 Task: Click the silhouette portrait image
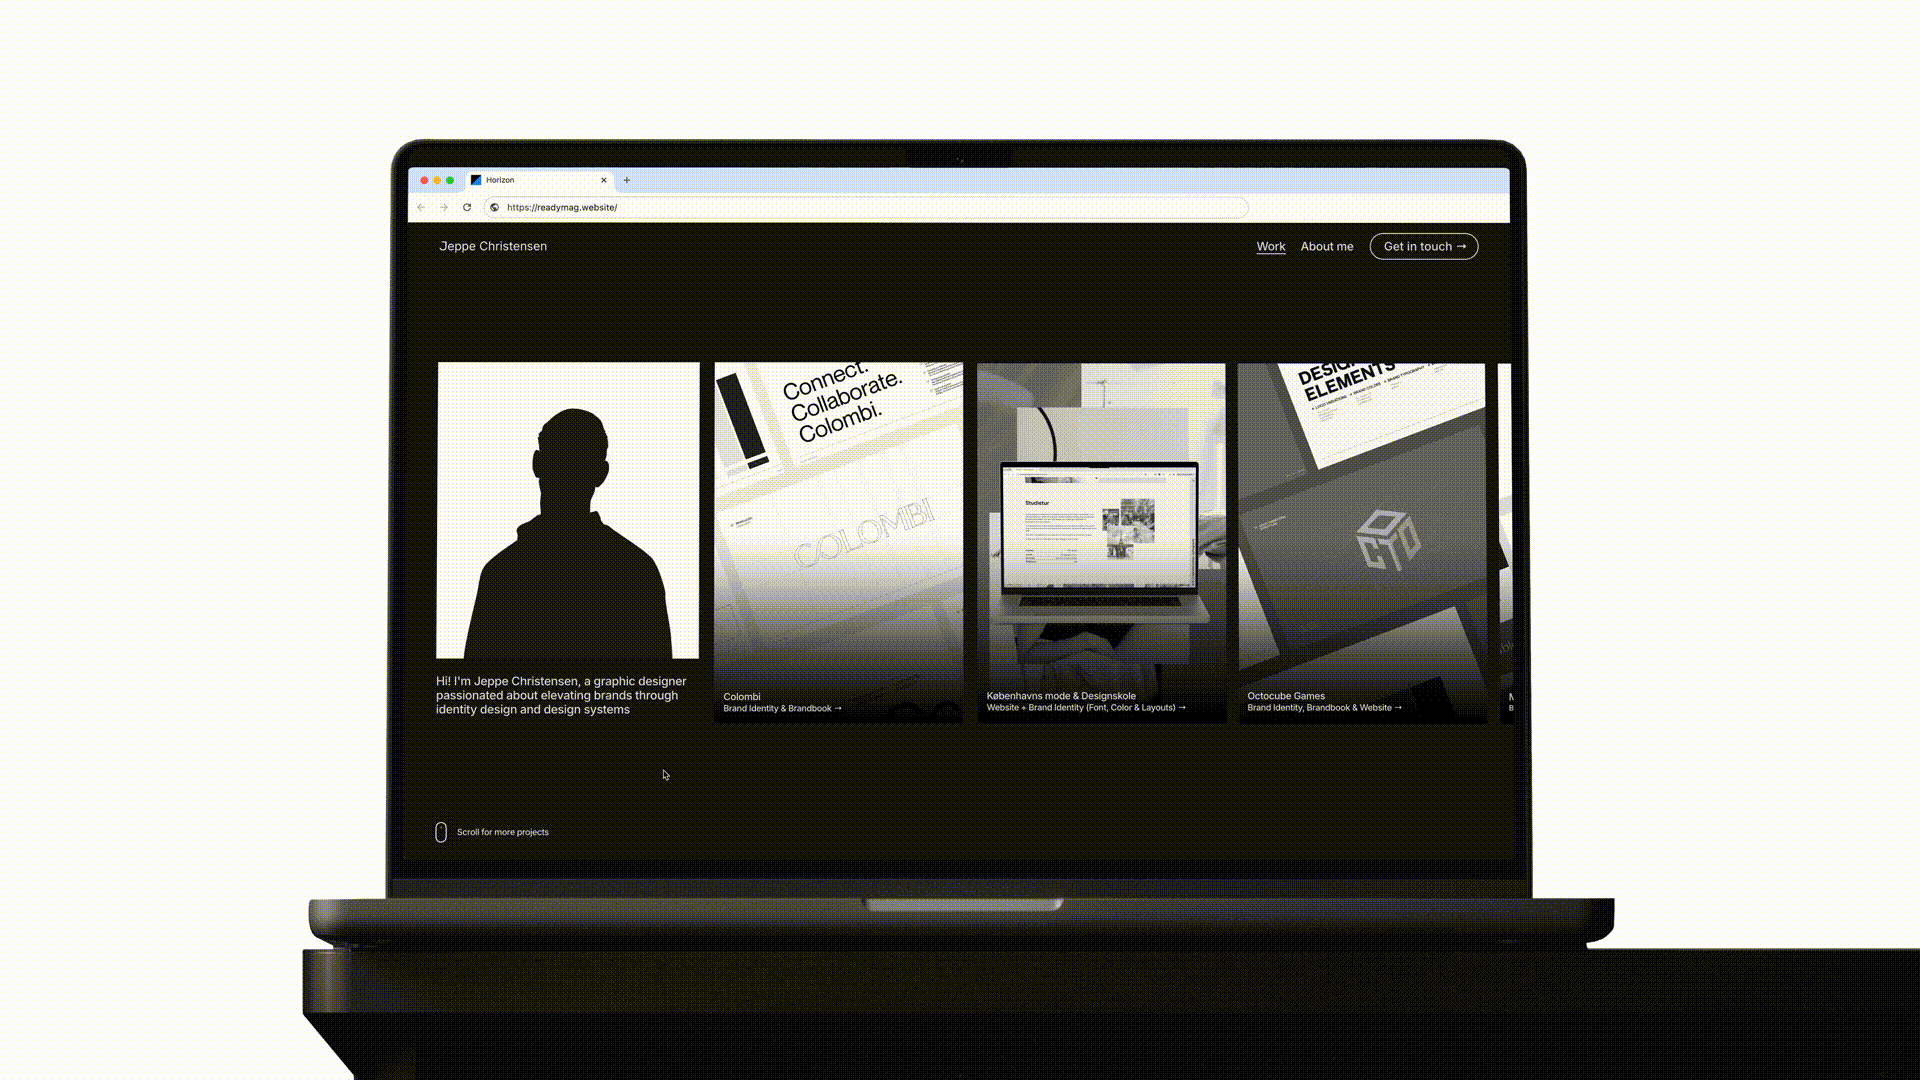pyautogui.click(x=568, y=510)
